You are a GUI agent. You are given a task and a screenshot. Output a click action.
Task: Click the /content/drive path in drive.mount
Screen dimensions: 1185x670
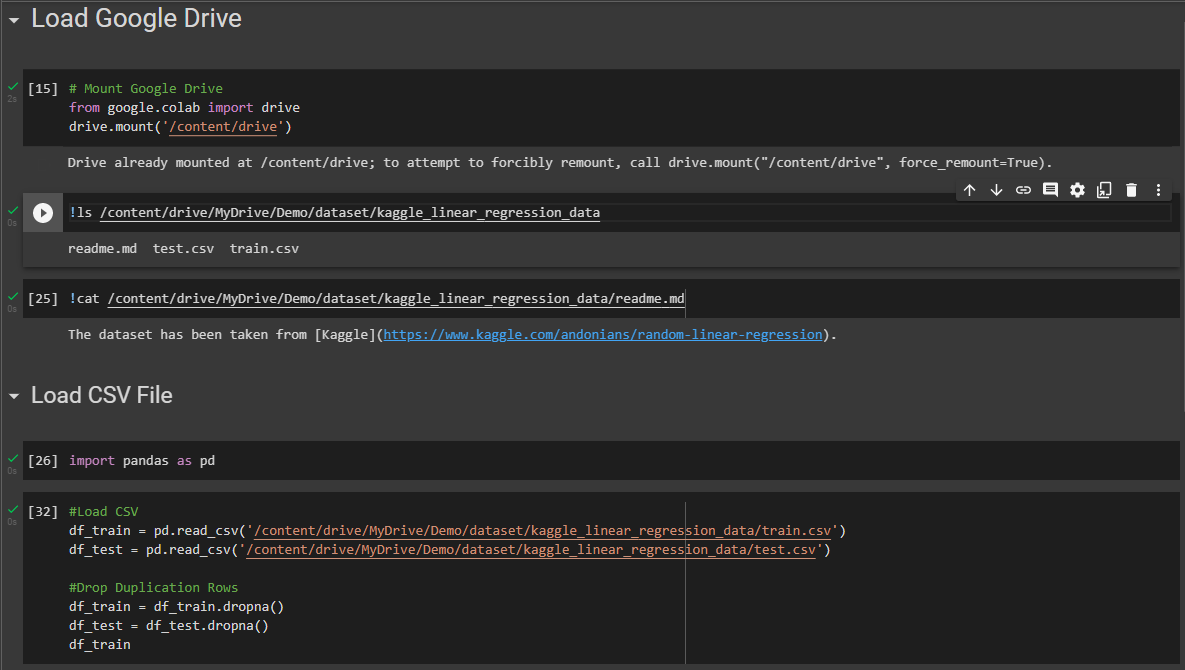click(x=222, y=126)
